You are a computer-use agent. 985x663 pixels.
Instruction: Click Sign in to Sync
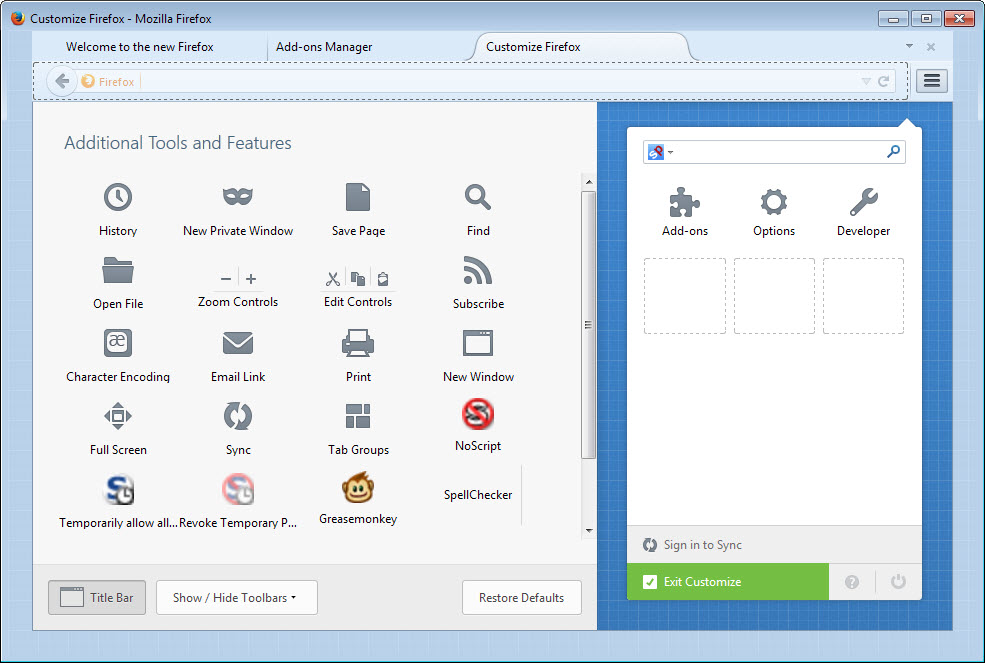pos(700,545)
